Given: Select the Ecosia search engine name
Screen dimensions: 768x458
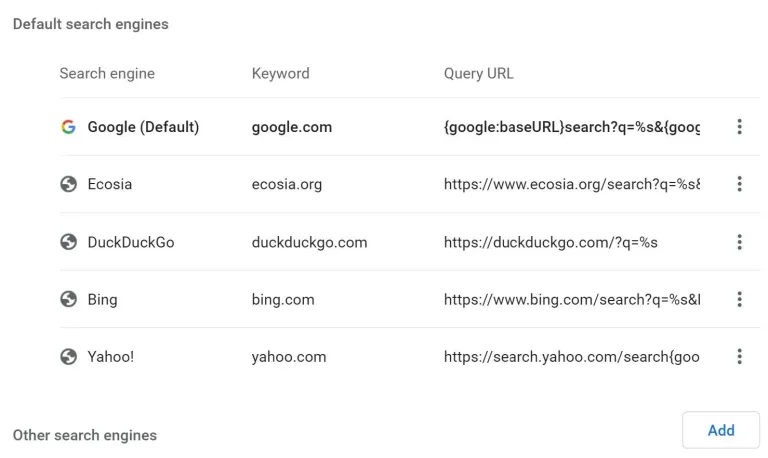Looking at the screenshot, I should click(x=110, y=184).
